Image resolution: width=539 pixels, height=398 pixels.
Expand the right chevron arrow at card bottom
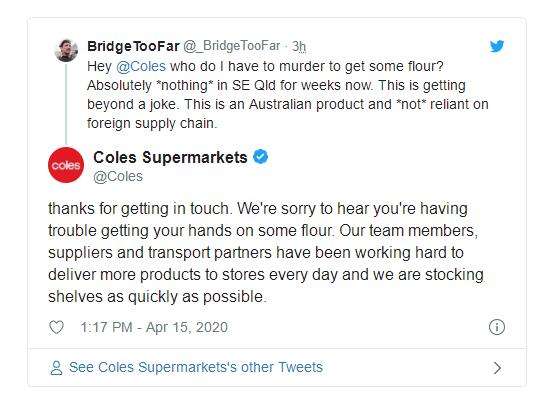[497, 368]
